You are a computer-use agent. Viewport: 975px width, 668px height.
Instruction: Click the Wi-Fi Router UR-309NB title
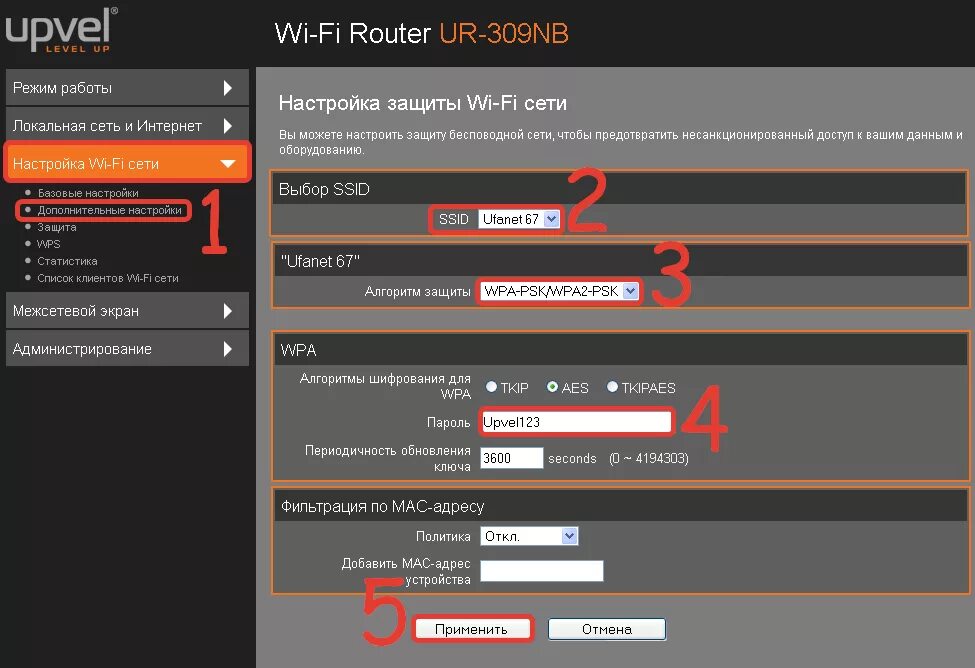pyautogui.click(x=422, y=34)
